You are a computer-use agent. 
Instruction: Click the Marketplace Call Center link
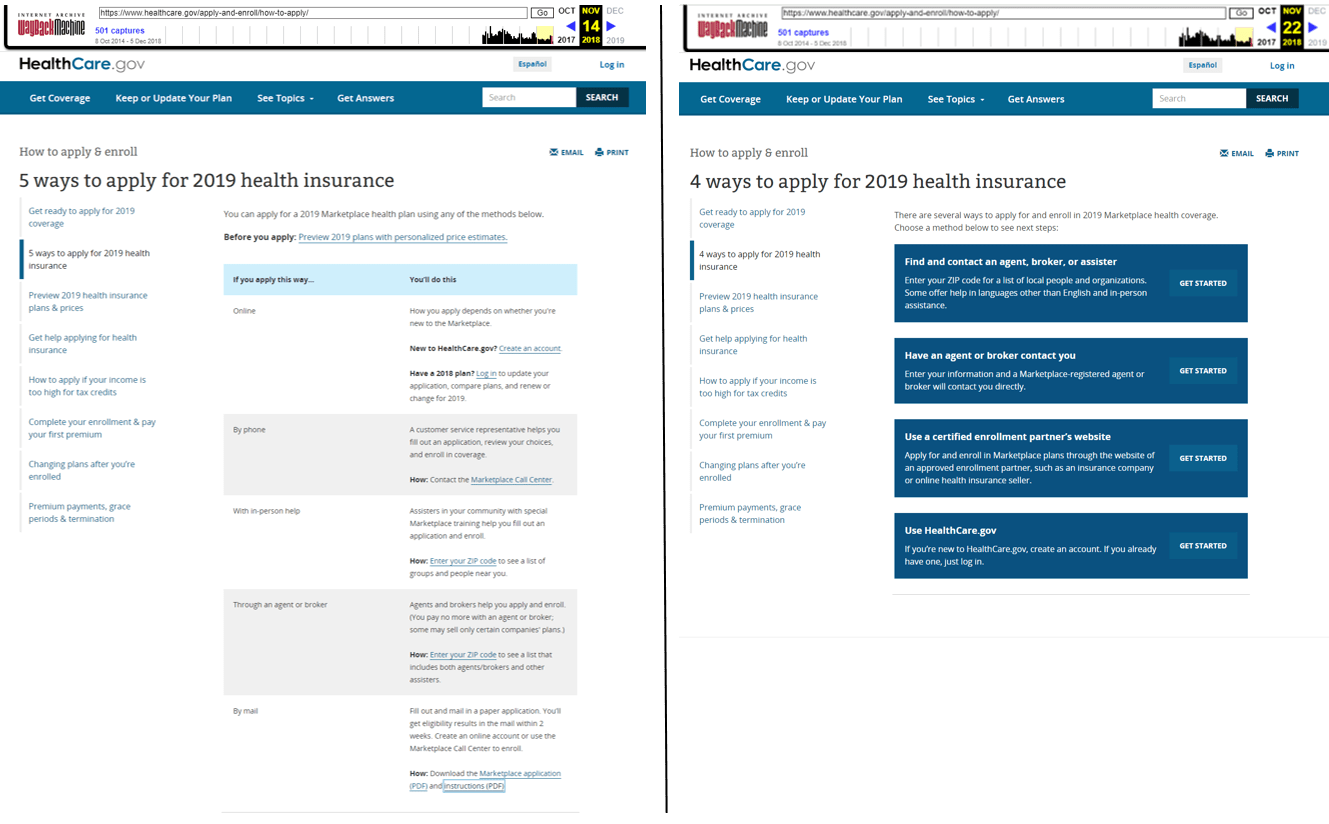[511, 479]
